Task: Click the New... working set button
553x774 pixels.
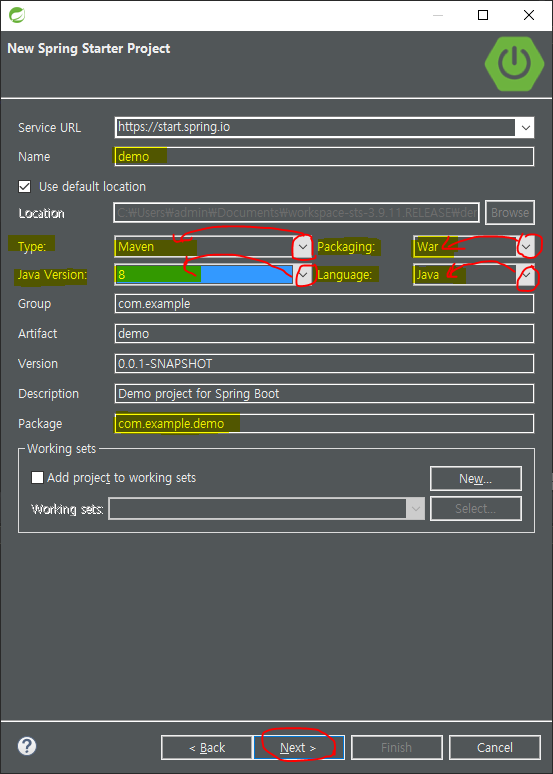Action: [x=475, y=478]
